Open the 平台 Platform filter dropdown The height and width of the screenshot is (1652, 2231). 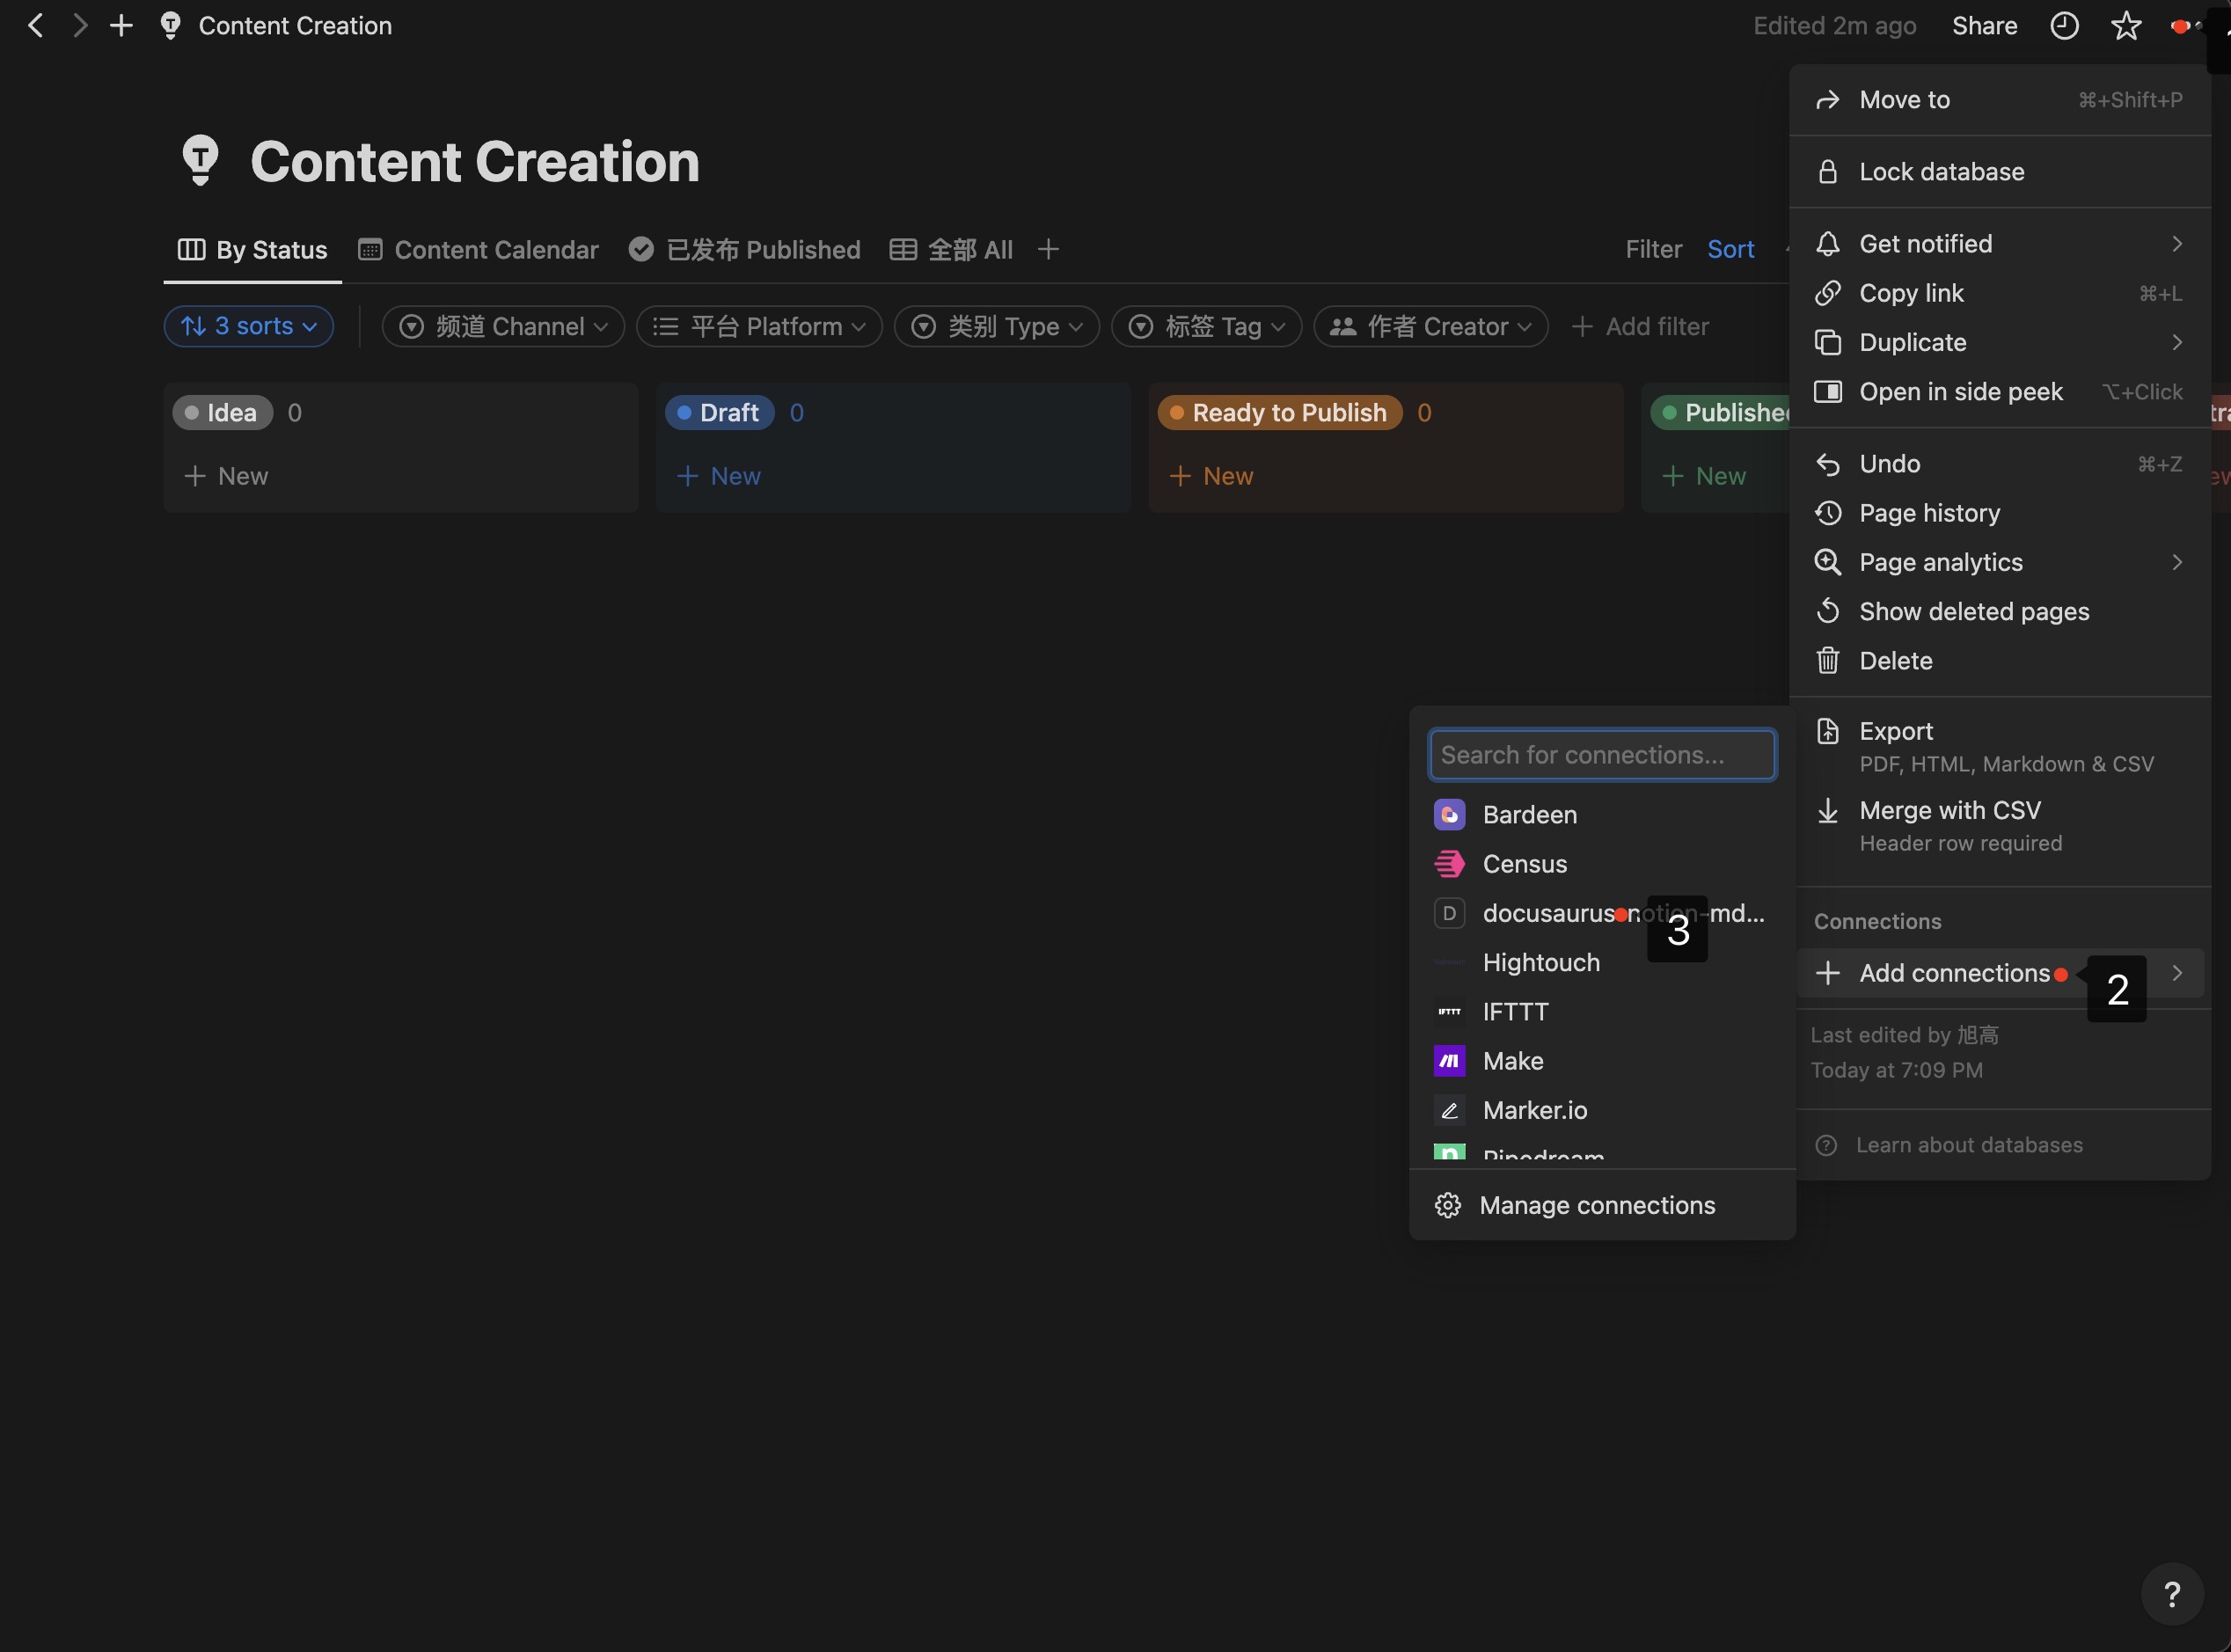tap(759, 327)
